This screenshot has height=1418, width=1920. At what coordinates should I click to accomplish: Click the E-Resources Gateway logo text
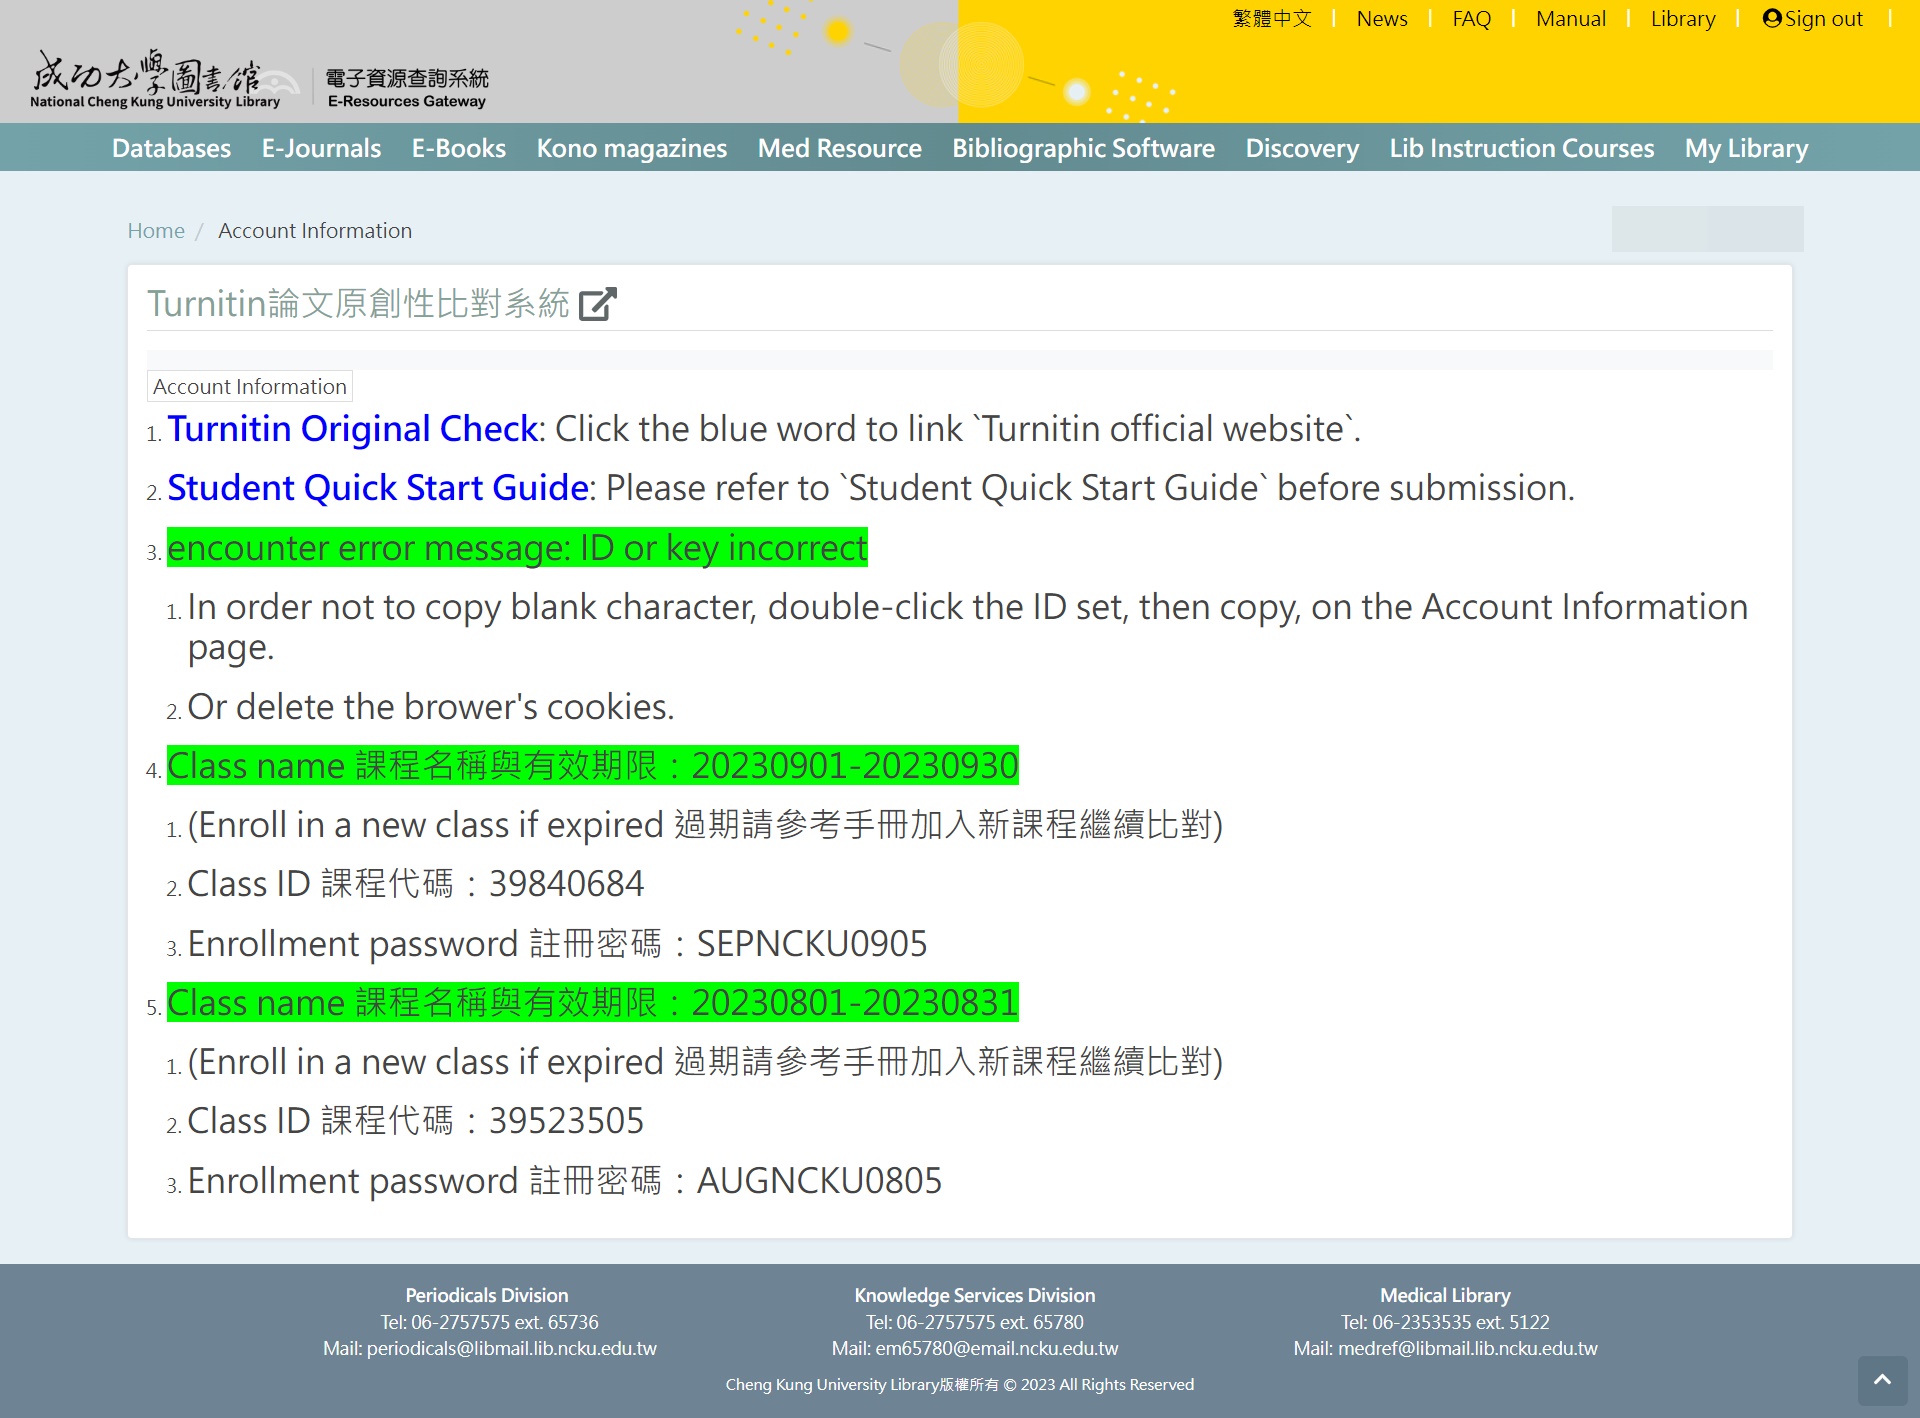pyautogui.click(x=407, y=88)
